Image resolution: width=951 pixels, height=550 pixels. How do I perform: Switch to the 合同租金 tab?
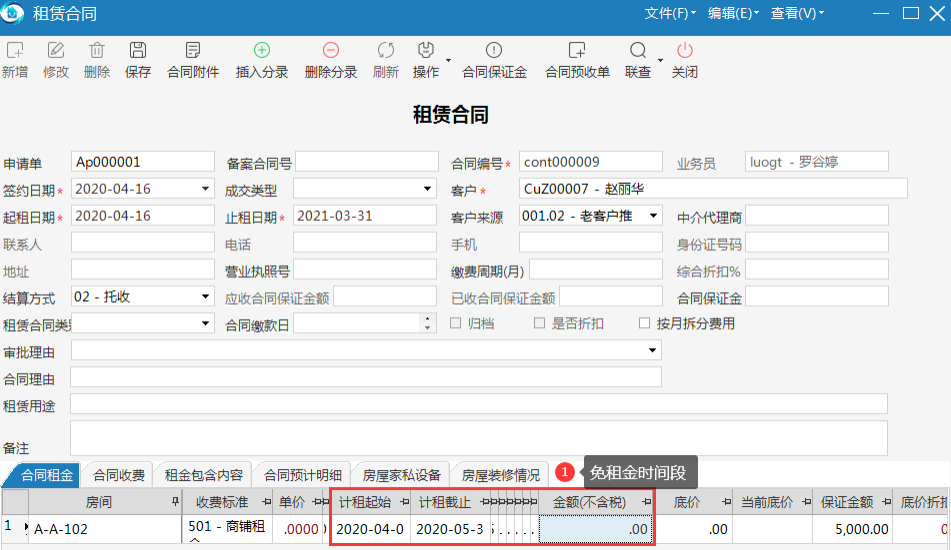(47, 475)
